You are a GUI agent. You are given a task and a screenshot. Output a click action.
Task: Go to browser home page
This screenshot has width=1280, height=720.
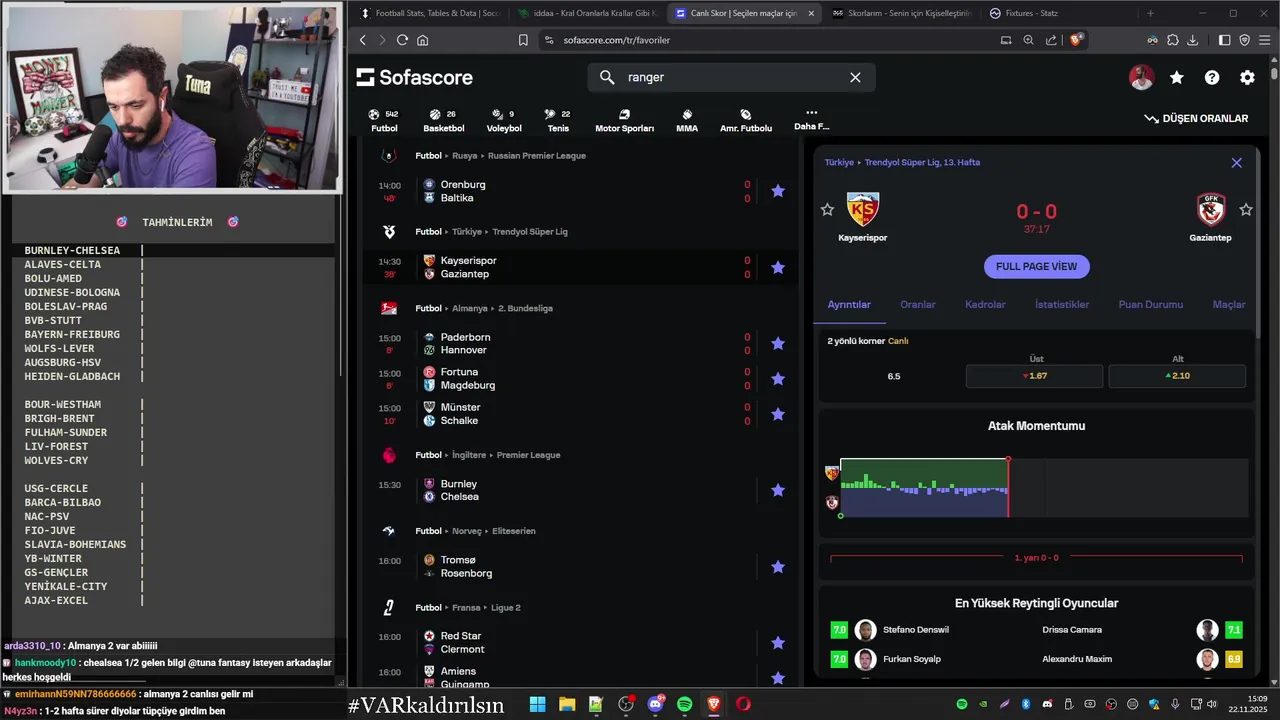pyautogui.click(x=423, y=40)
